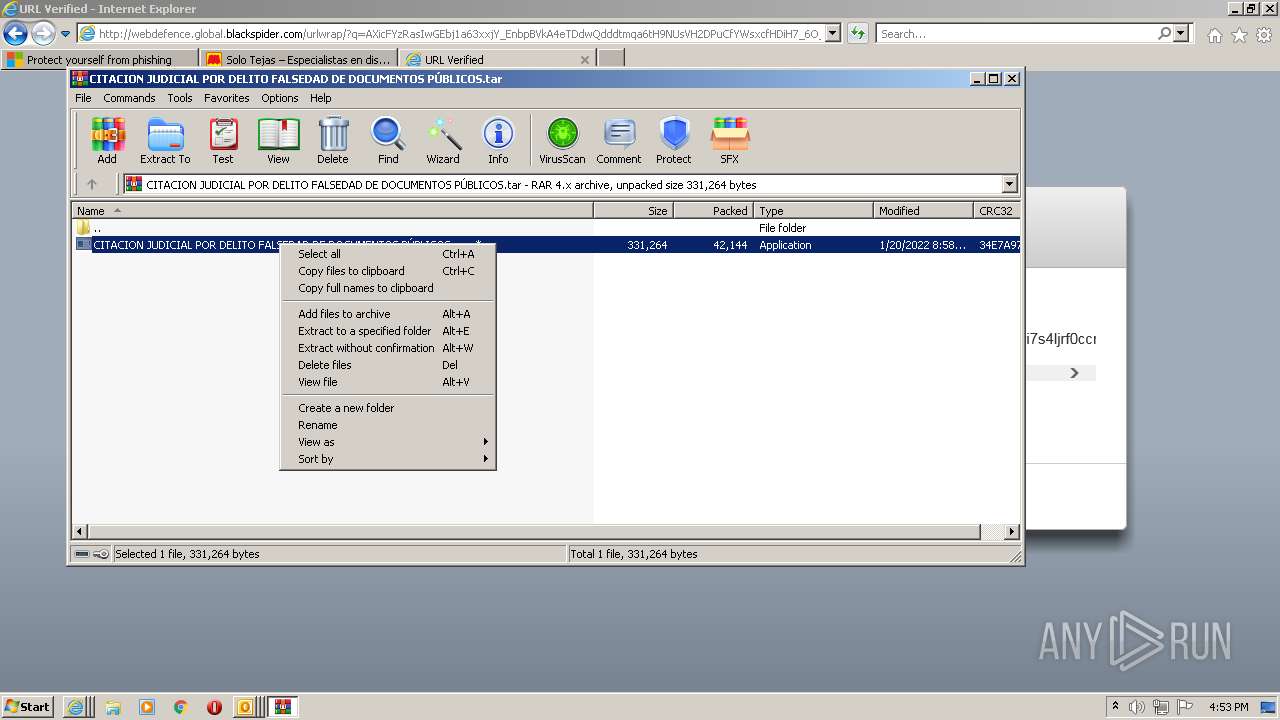
Task: Choose Rename in context menu
Action: tap(388, 425)
